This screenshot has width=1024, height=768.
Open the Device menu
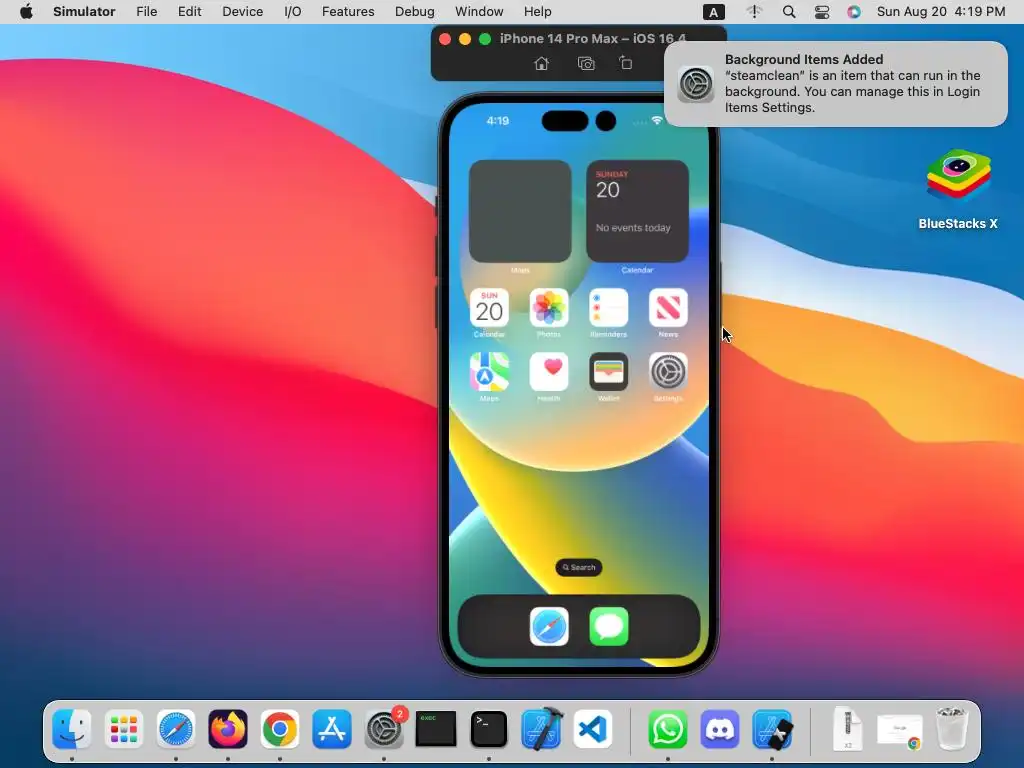coord(242,12)
